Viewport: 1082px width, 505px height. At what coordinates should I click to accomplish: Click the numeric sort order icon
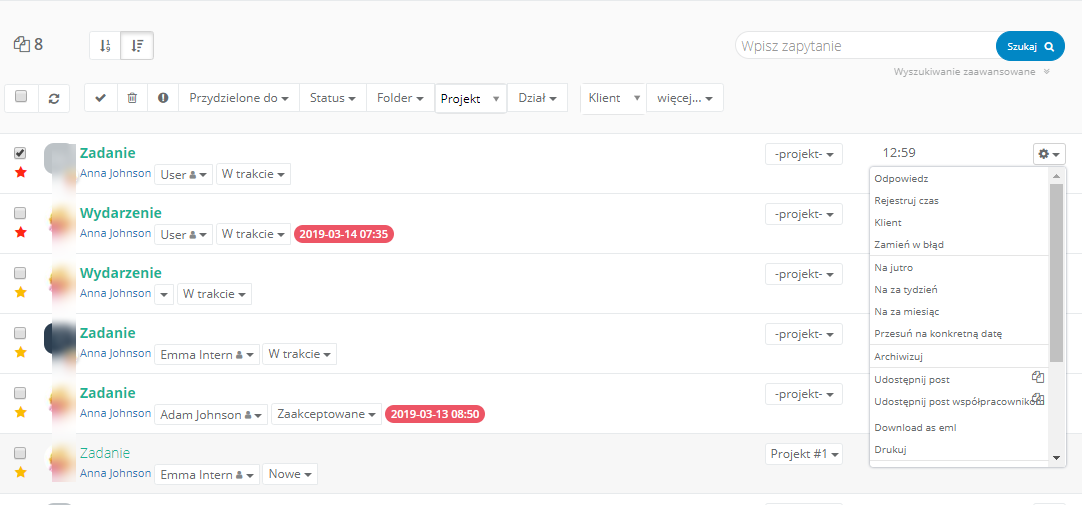(105, 46)
